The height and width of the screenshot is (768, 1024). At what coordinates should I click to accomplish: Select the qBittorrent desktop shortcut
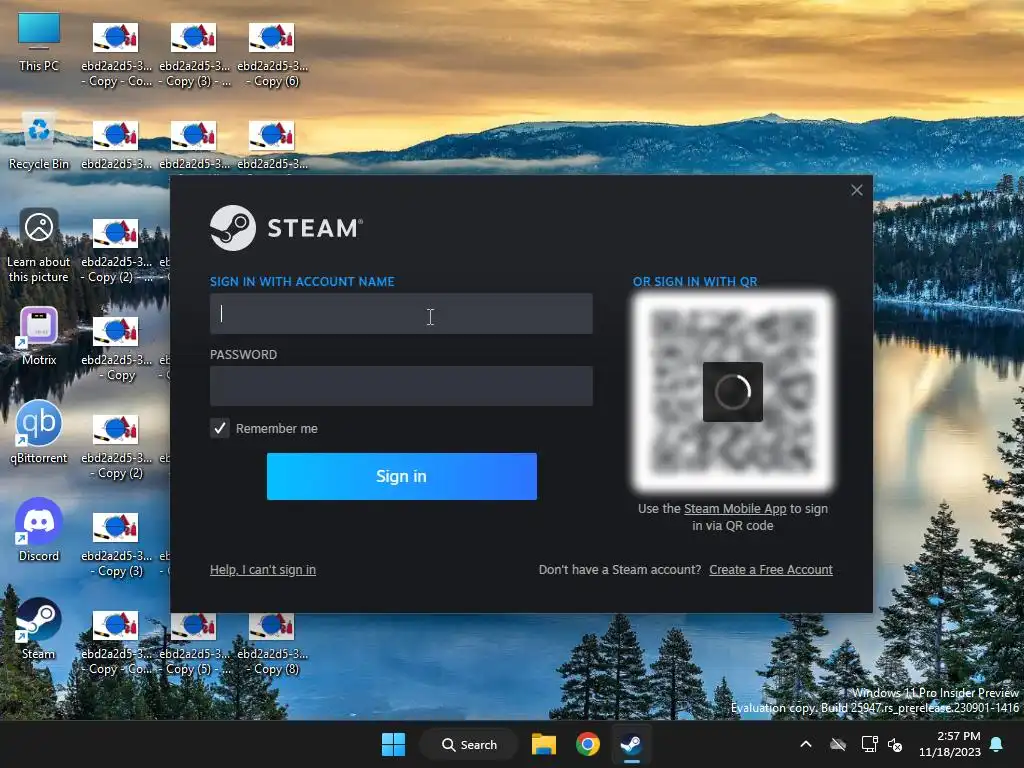coord(39,432)
